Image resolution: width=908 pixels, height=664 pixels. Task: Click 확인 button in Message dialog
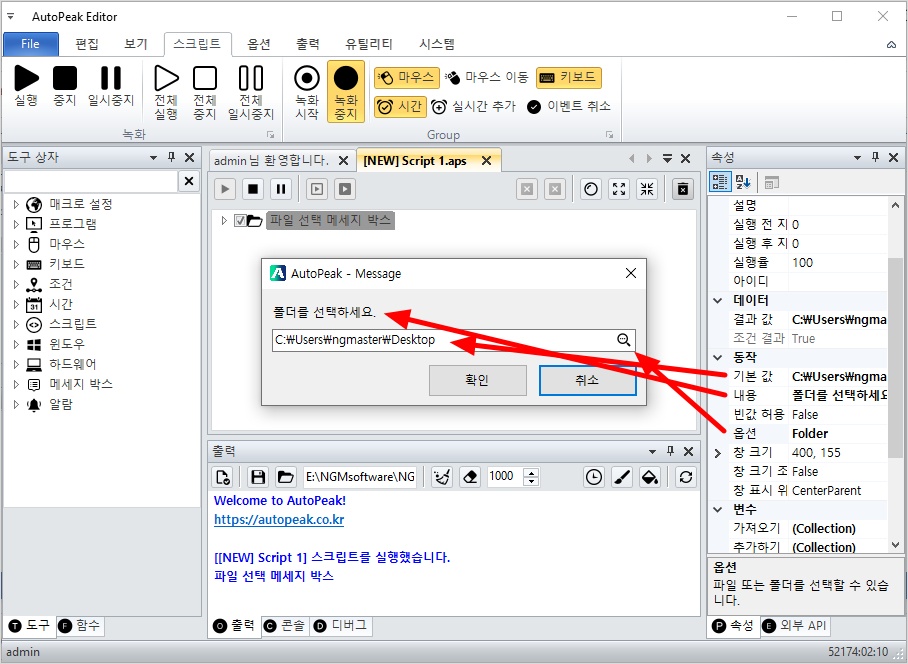(x=477, y=380)
